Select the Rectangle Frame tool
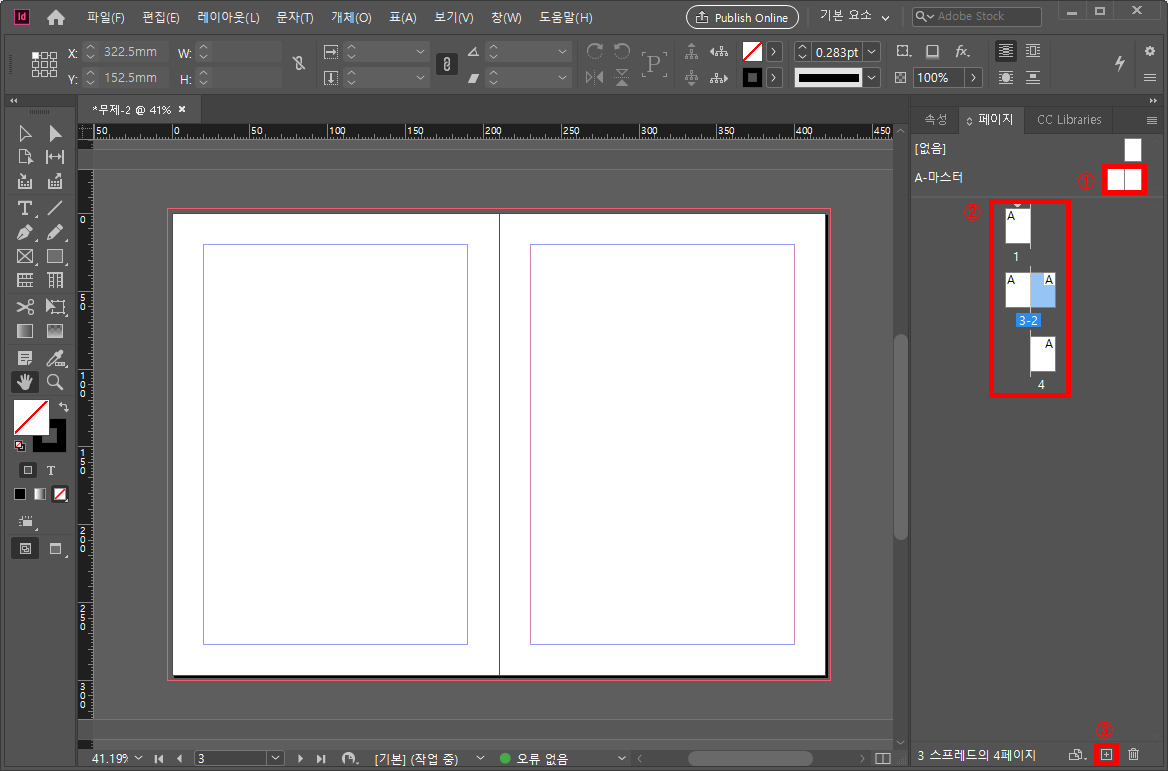 pyautogui.click(x=25, y=256)
